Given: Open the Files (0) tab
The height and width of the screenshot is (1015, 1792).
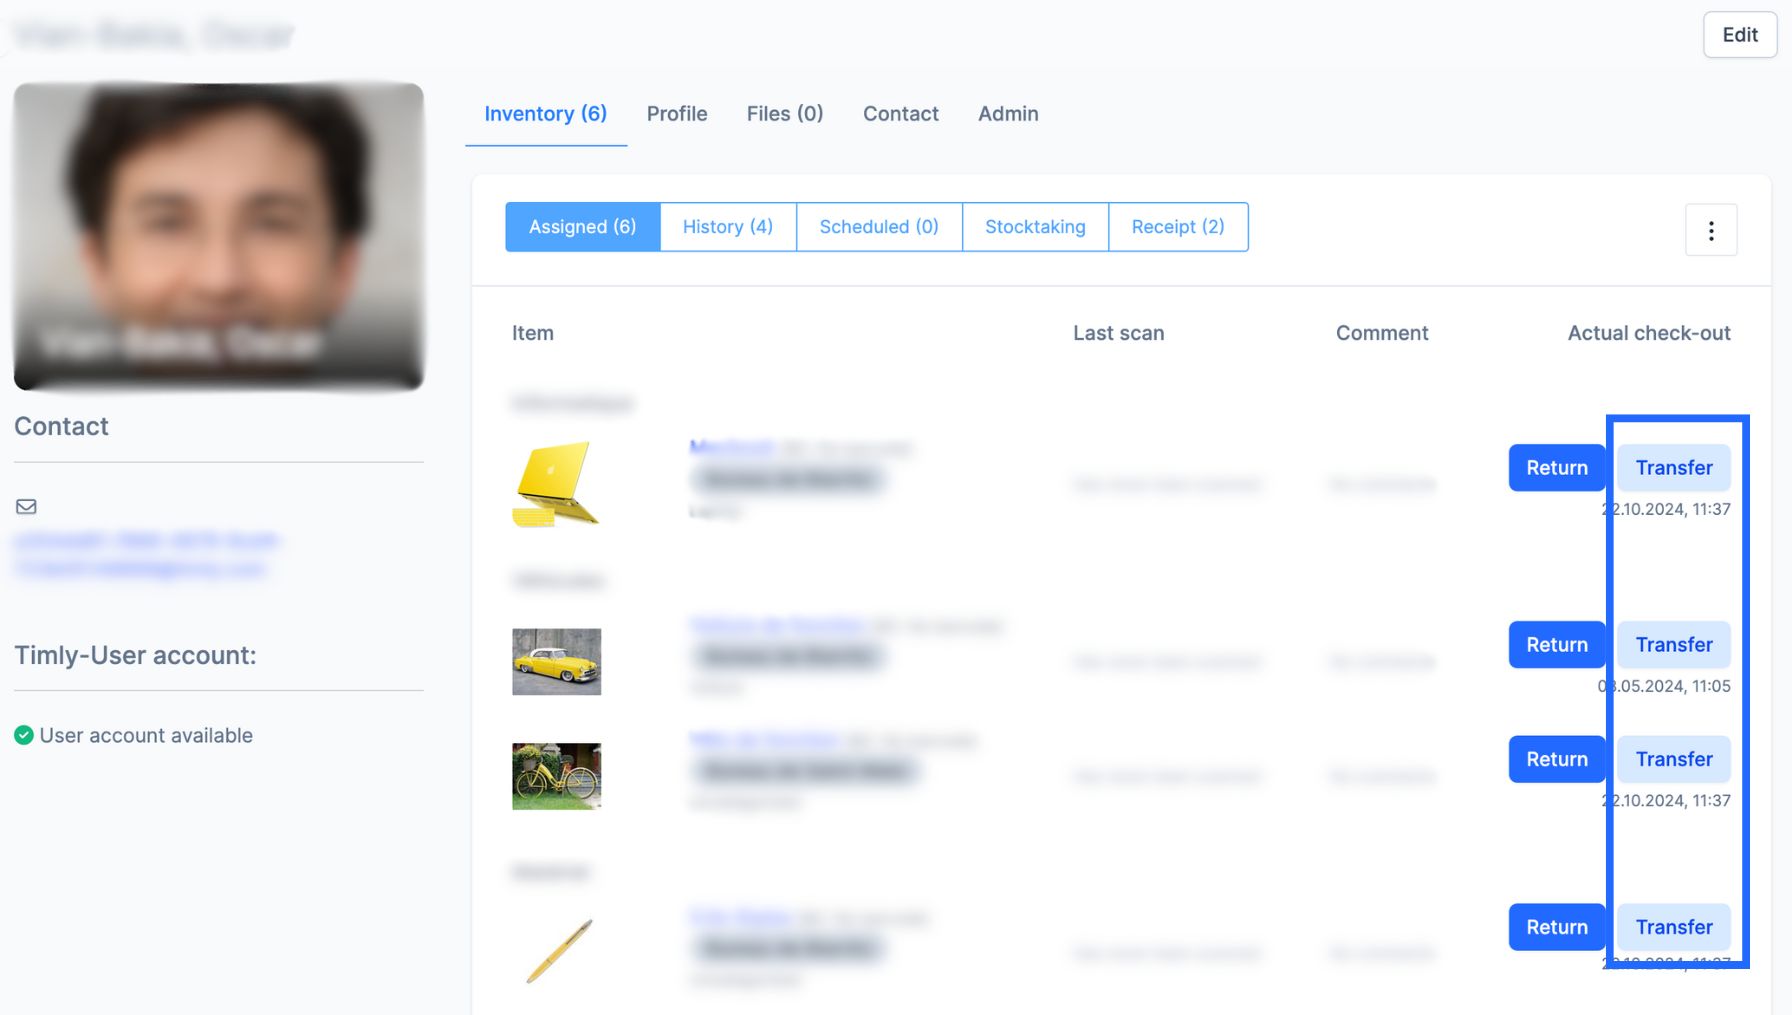Looking at the screenshot, I should 785,114.
